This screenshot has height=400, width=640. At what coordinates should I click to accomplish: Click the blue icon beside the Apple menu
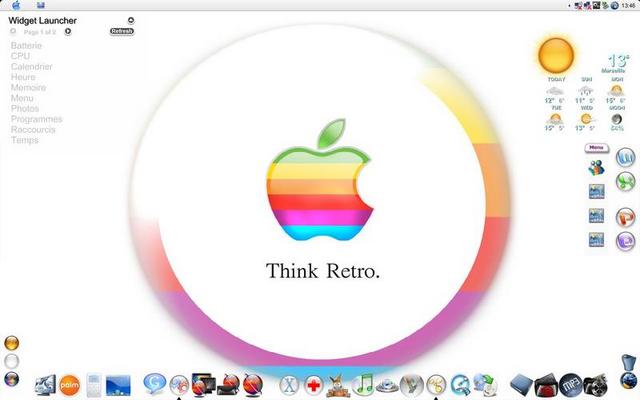40,5
